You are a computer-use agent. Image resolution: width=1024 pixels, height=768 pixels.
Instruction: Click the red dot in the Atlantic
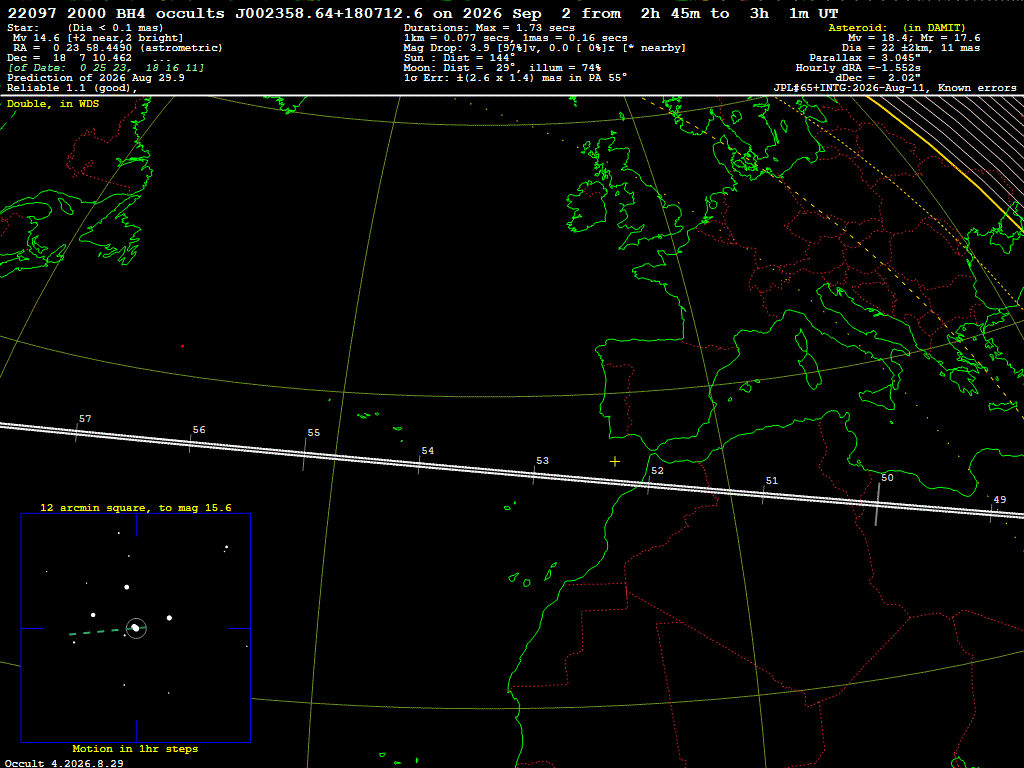tap(182, 346)
